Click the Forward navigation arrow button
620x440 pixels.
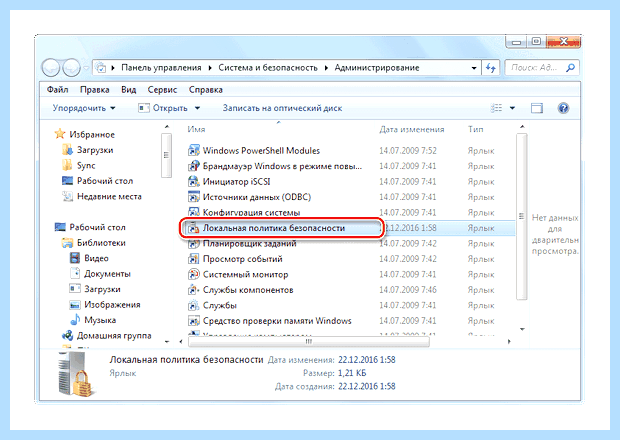click(71, 68)
